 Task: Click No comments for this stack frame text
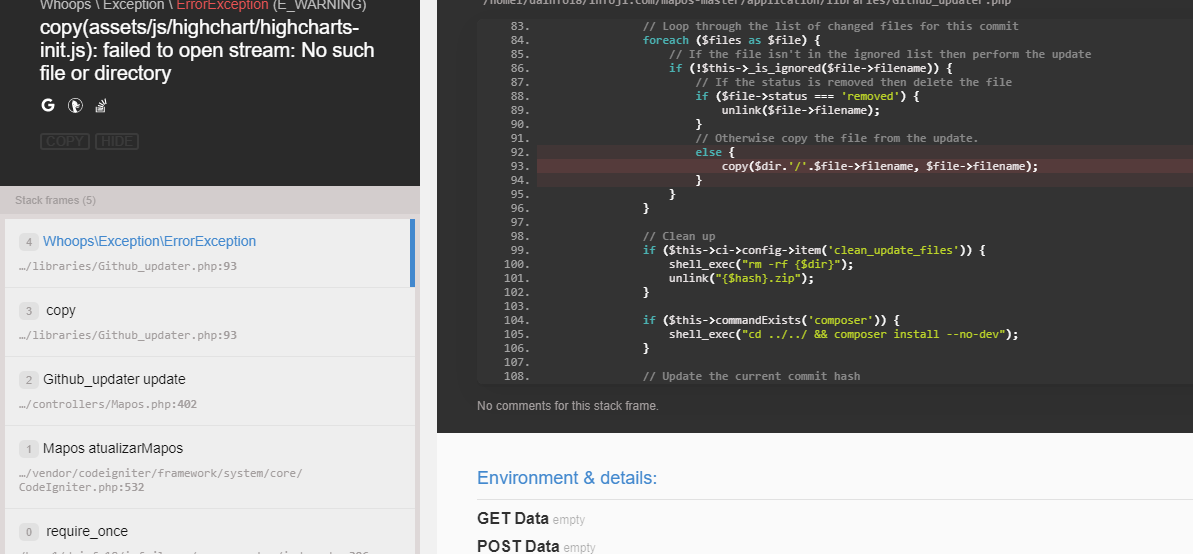click(568, 406)
